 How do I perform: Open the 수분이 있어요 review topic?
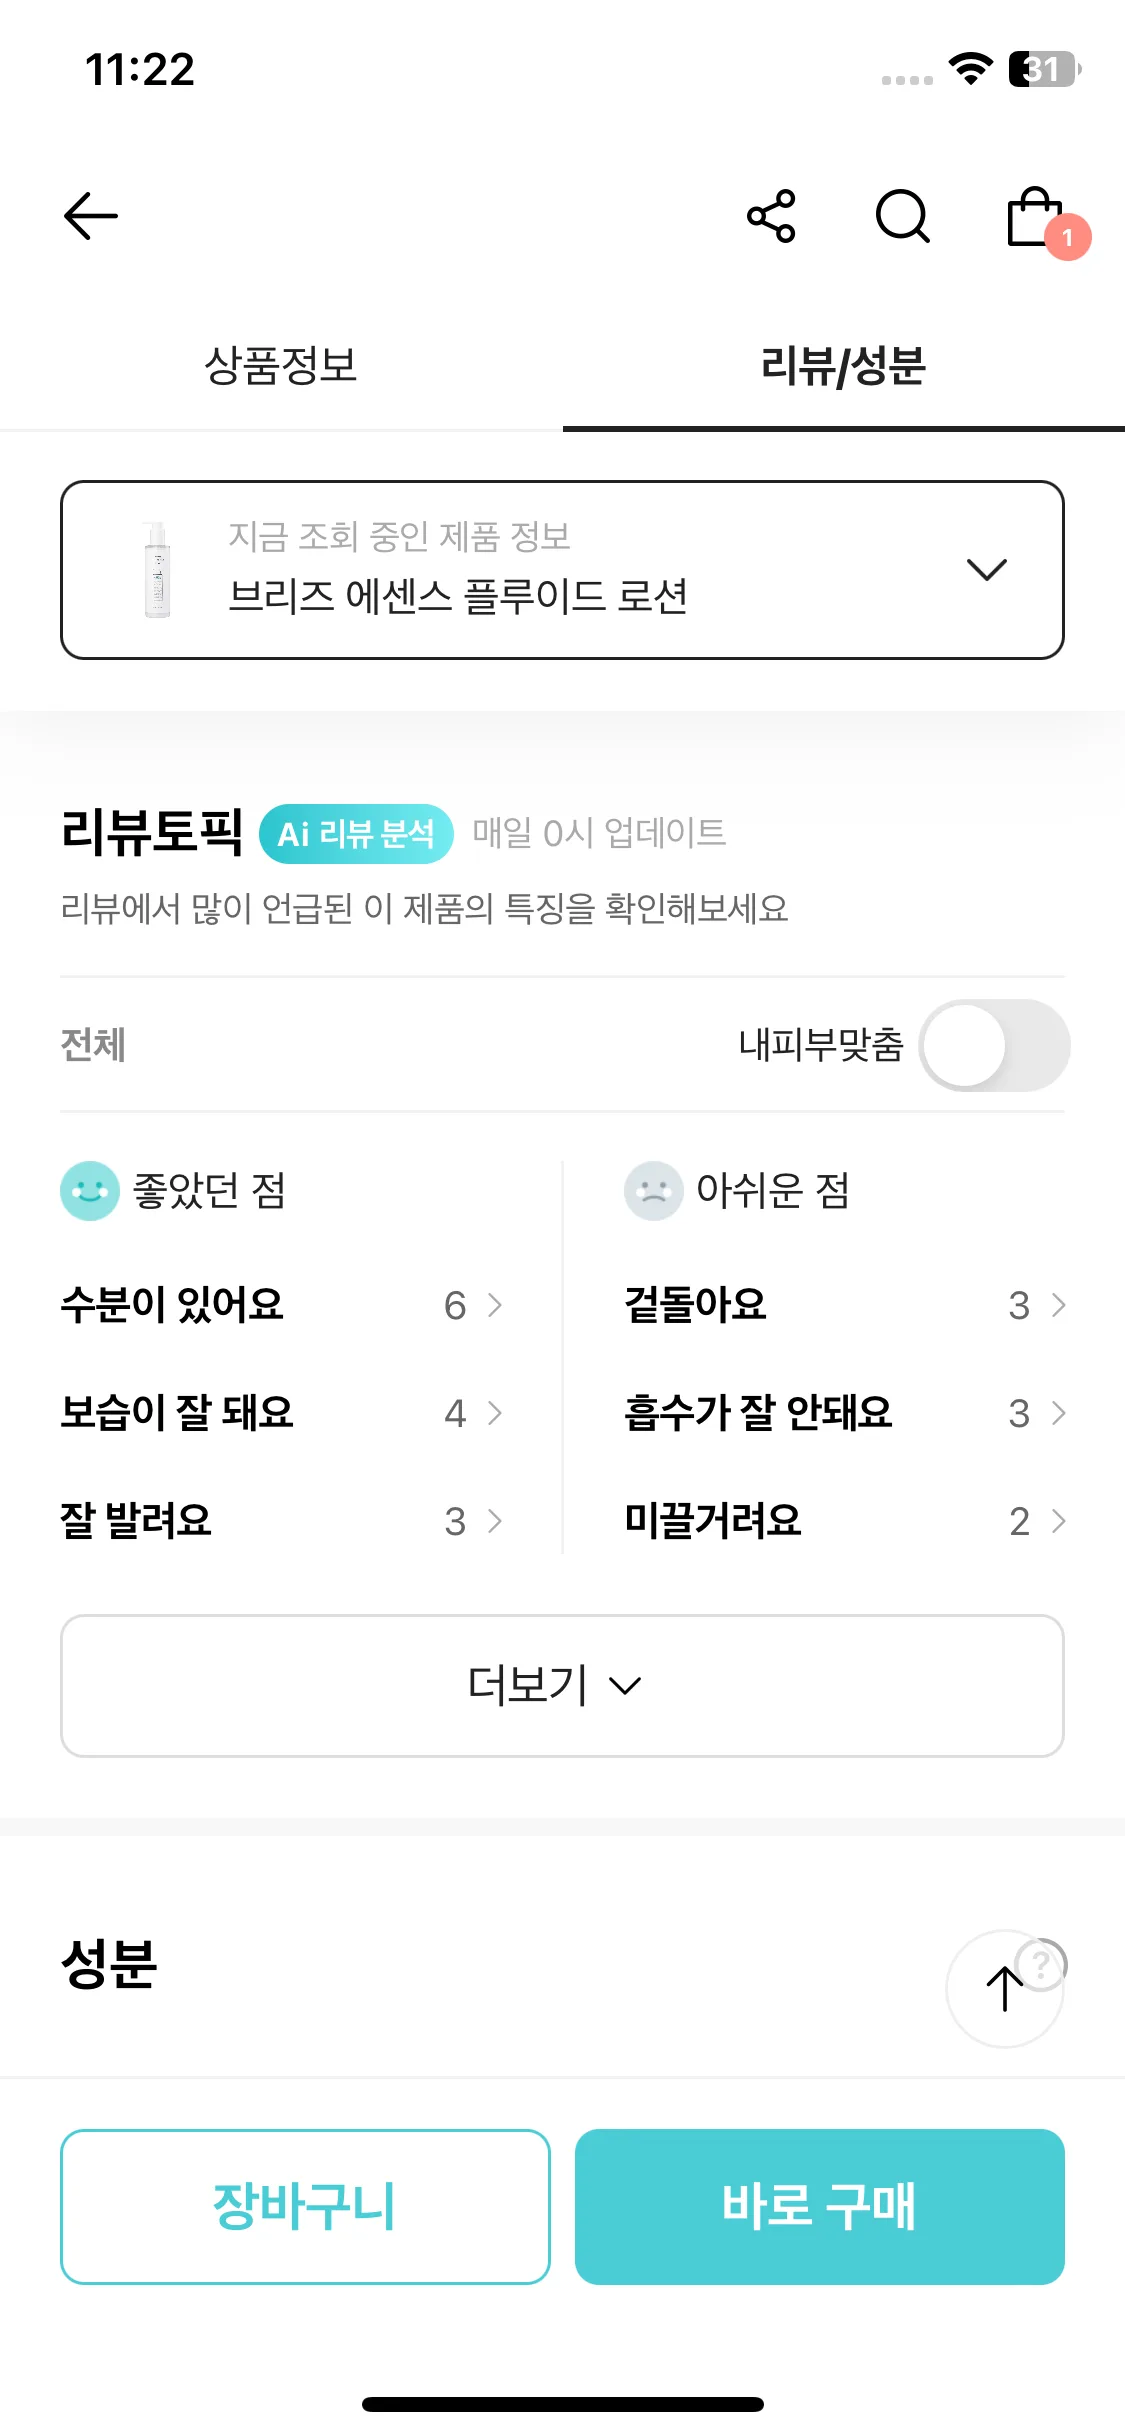click(282, 1305)
